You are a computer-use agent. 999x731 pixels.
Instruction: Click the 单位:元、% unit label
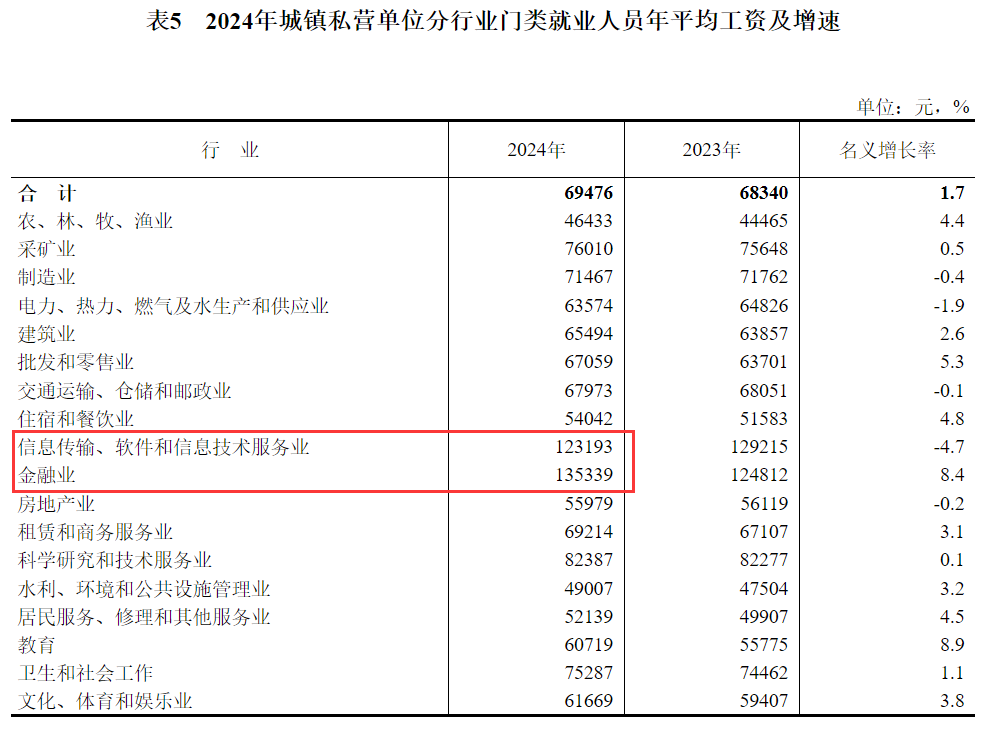point(912,106)
